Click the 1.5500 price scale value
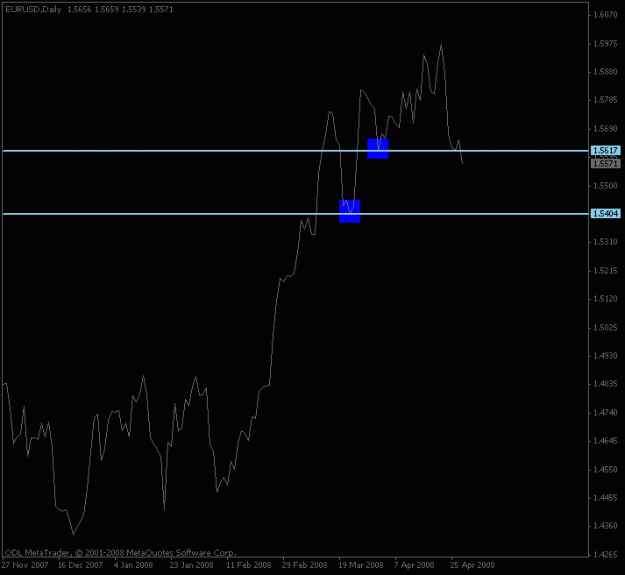The width and height of the screenshot is (625, 575). point(605,186)
